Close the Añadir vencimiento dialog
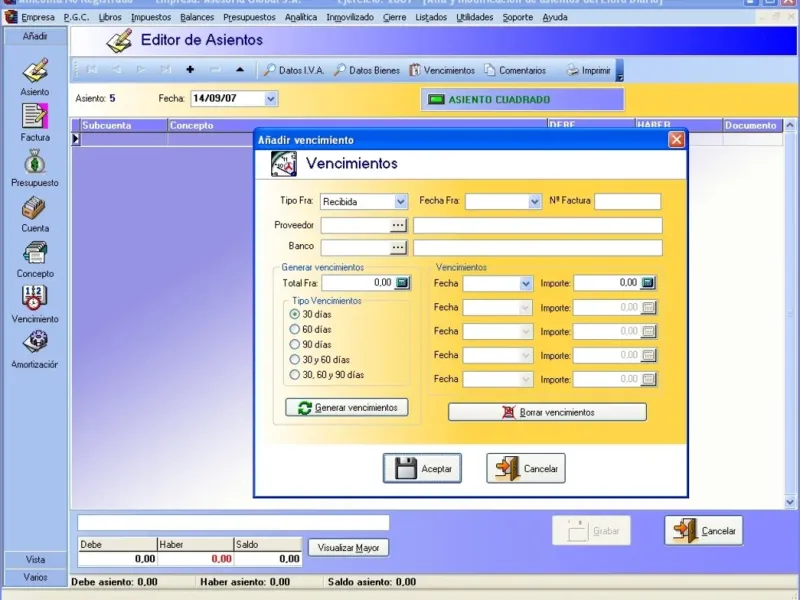Screen dimensions: 800x600 tap(676, 140)
